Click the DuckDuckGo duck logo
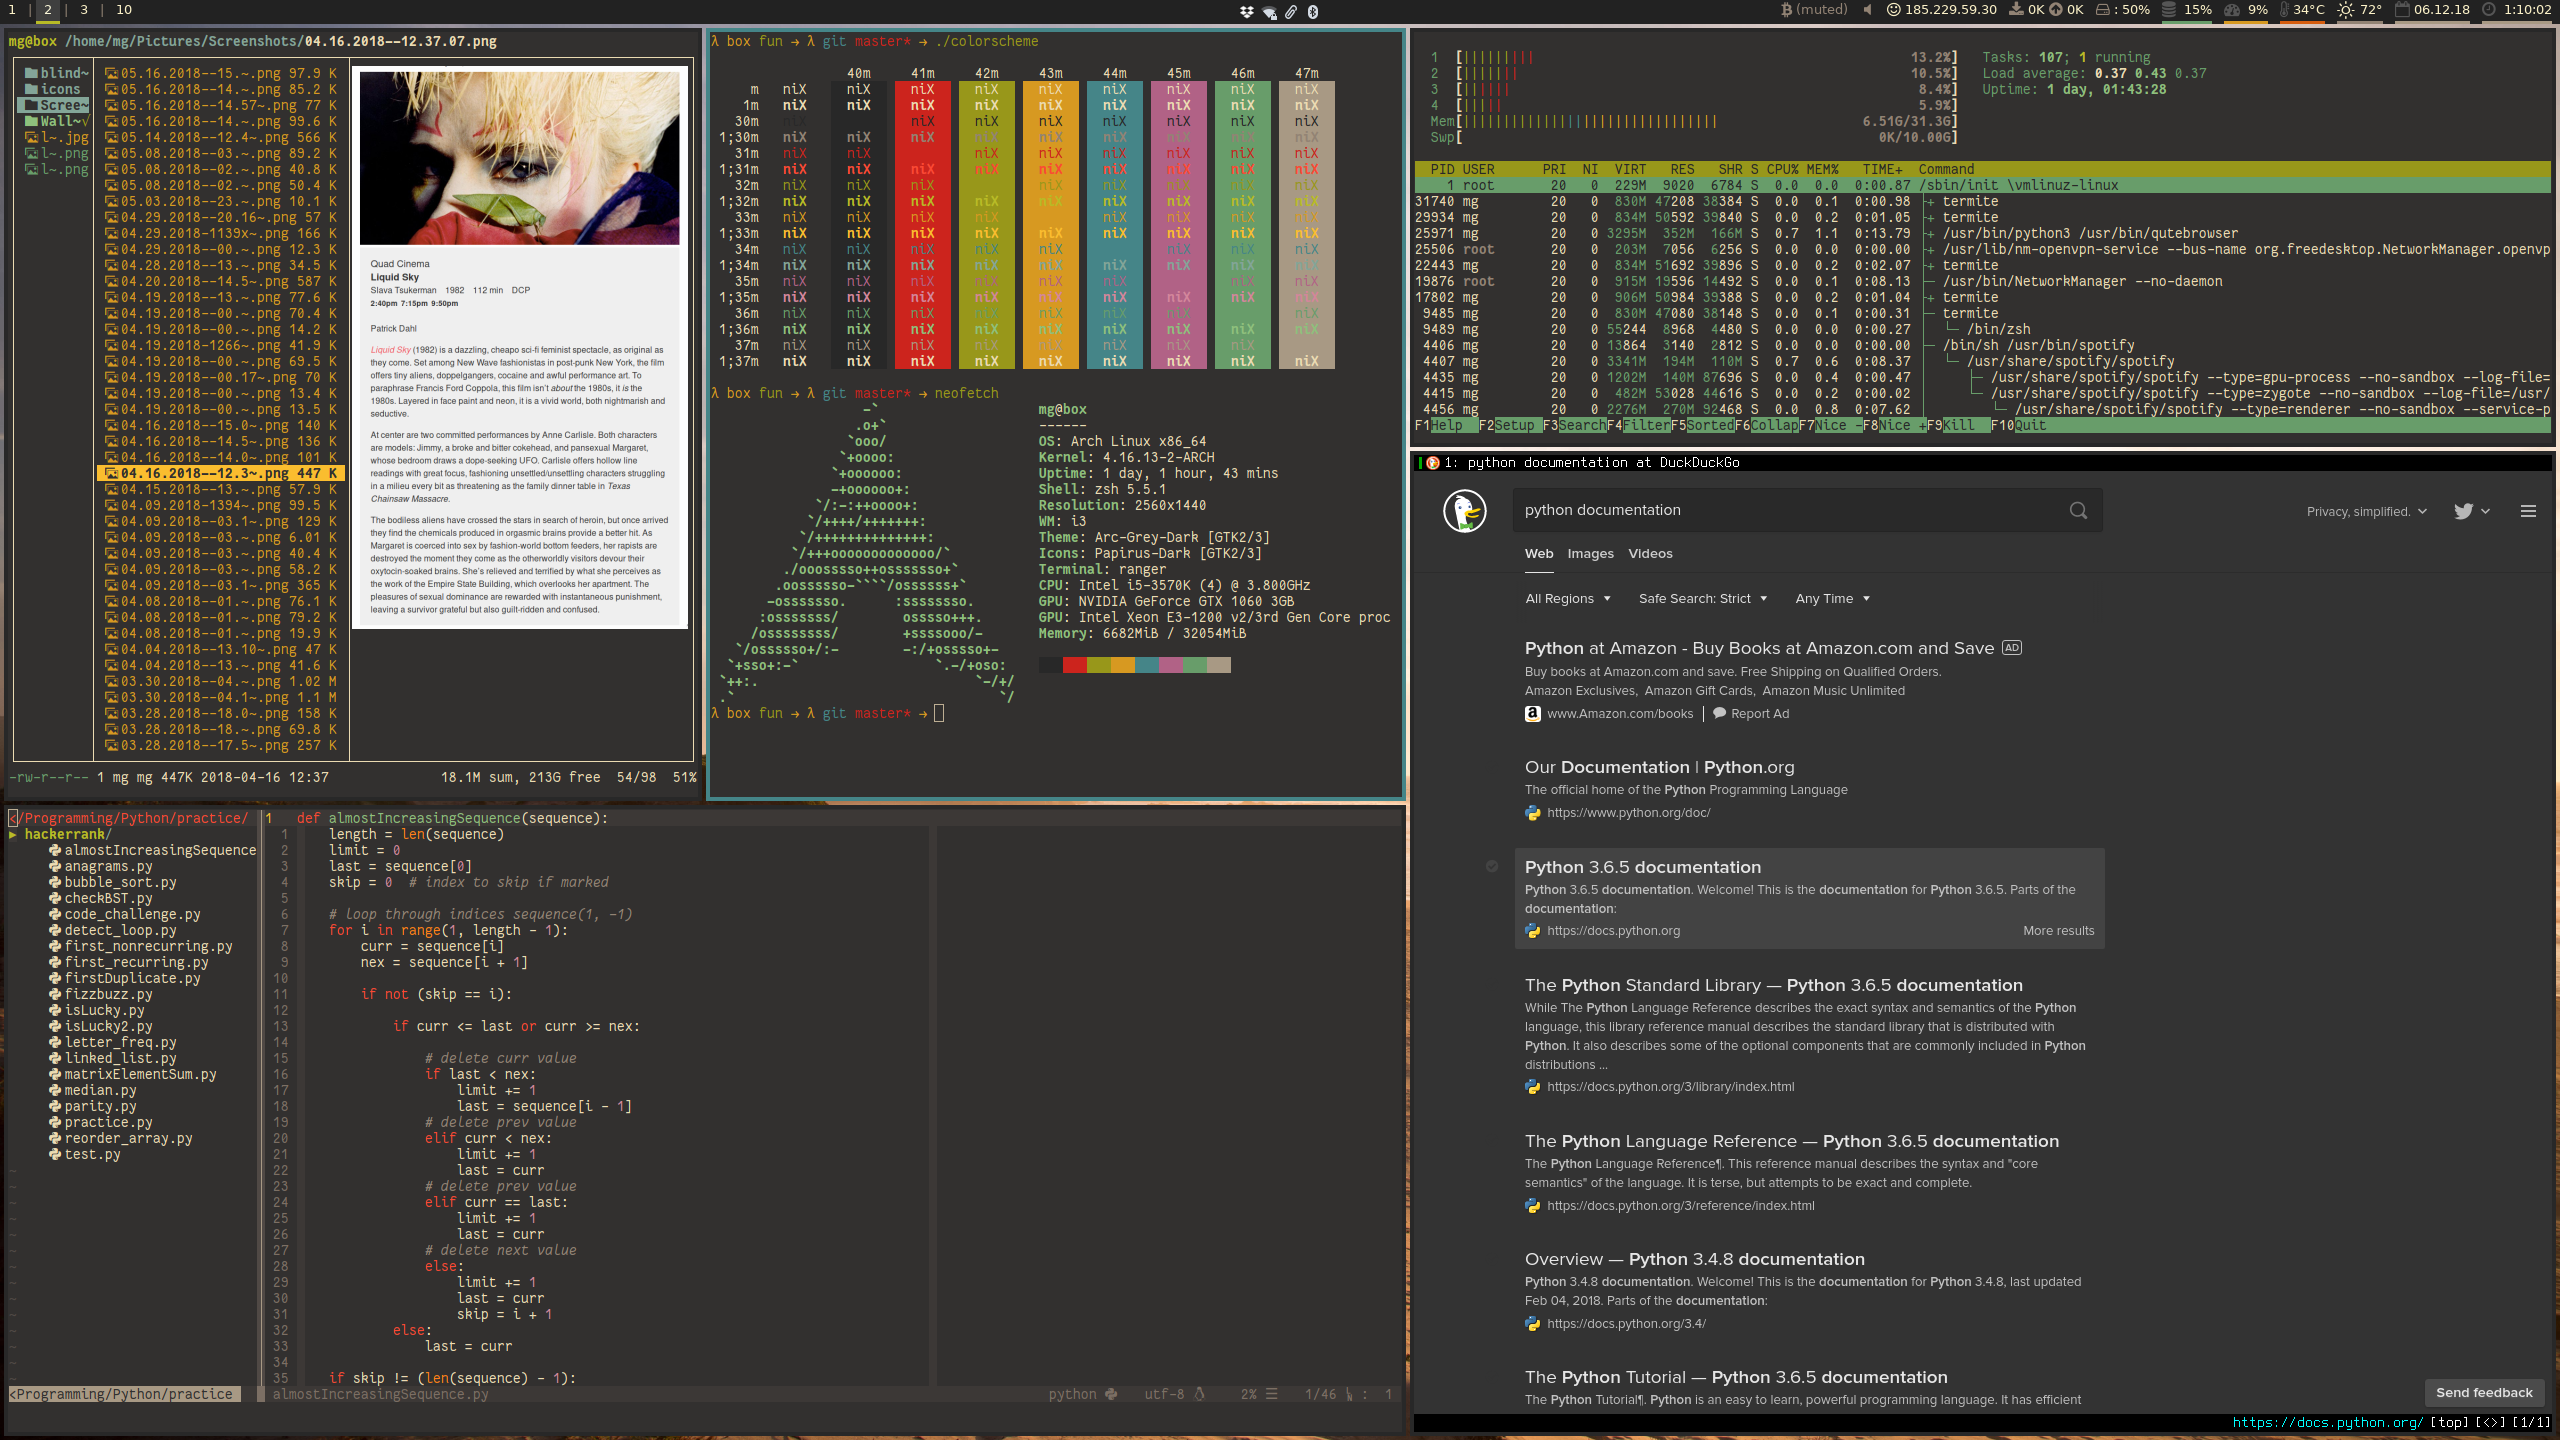2560x1440 pixels. point(1464,511)
